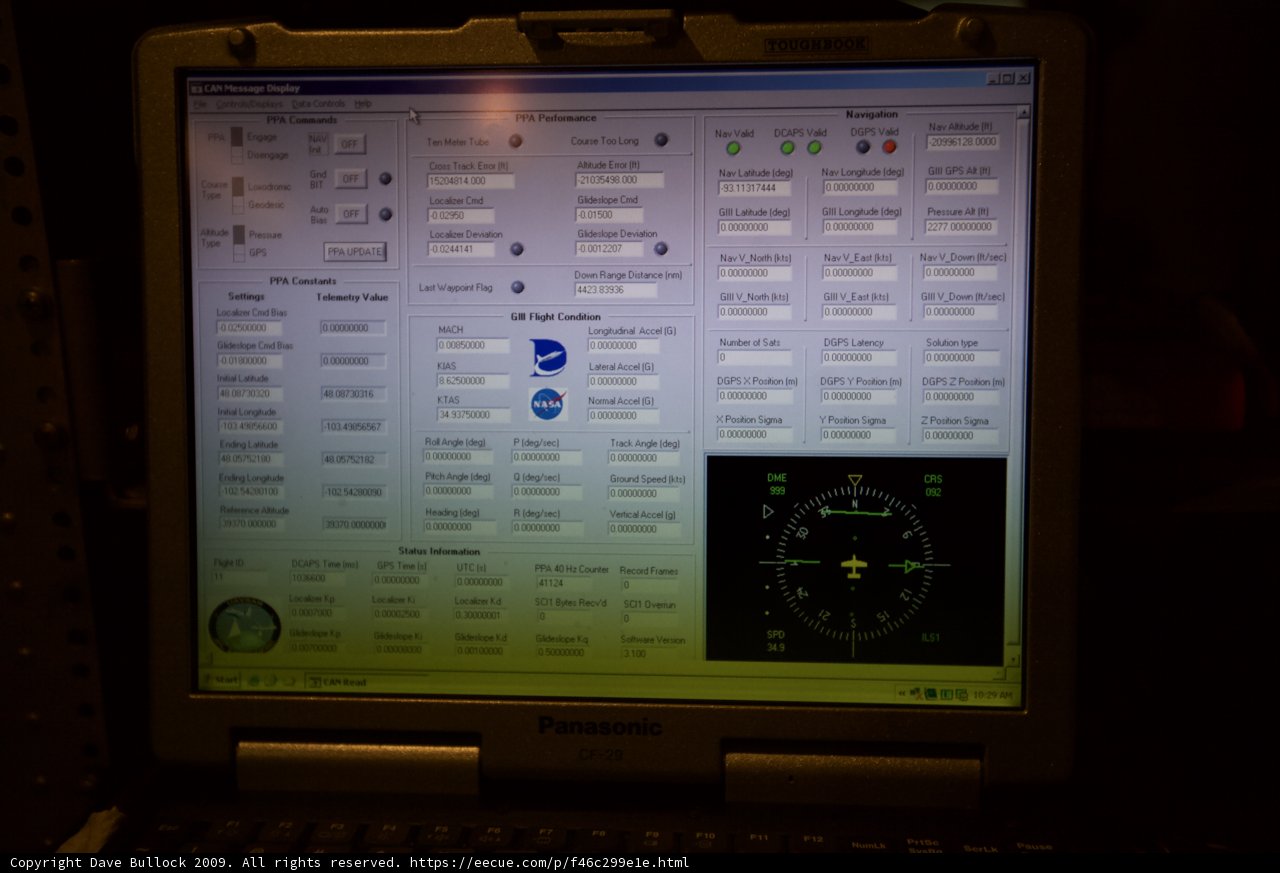Click the green Nav Valid LED
Viewport: 1280px width, 873px height.
click(x=733, y=148)
